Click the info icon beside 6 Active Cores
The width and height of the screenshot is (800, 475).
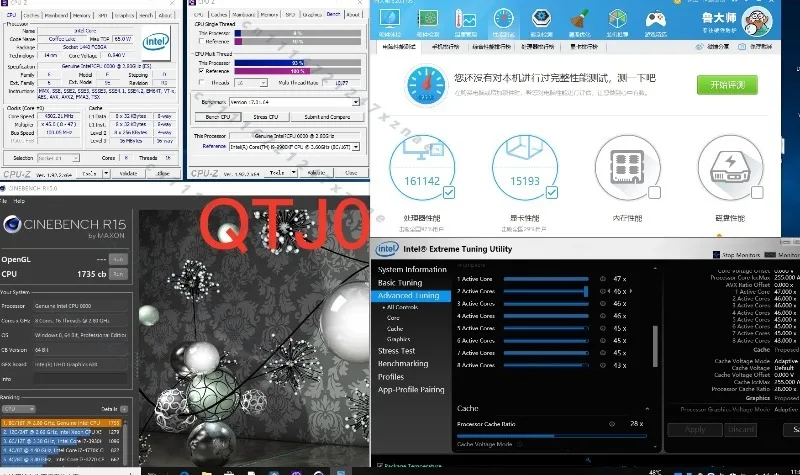(x=603, y=340)
